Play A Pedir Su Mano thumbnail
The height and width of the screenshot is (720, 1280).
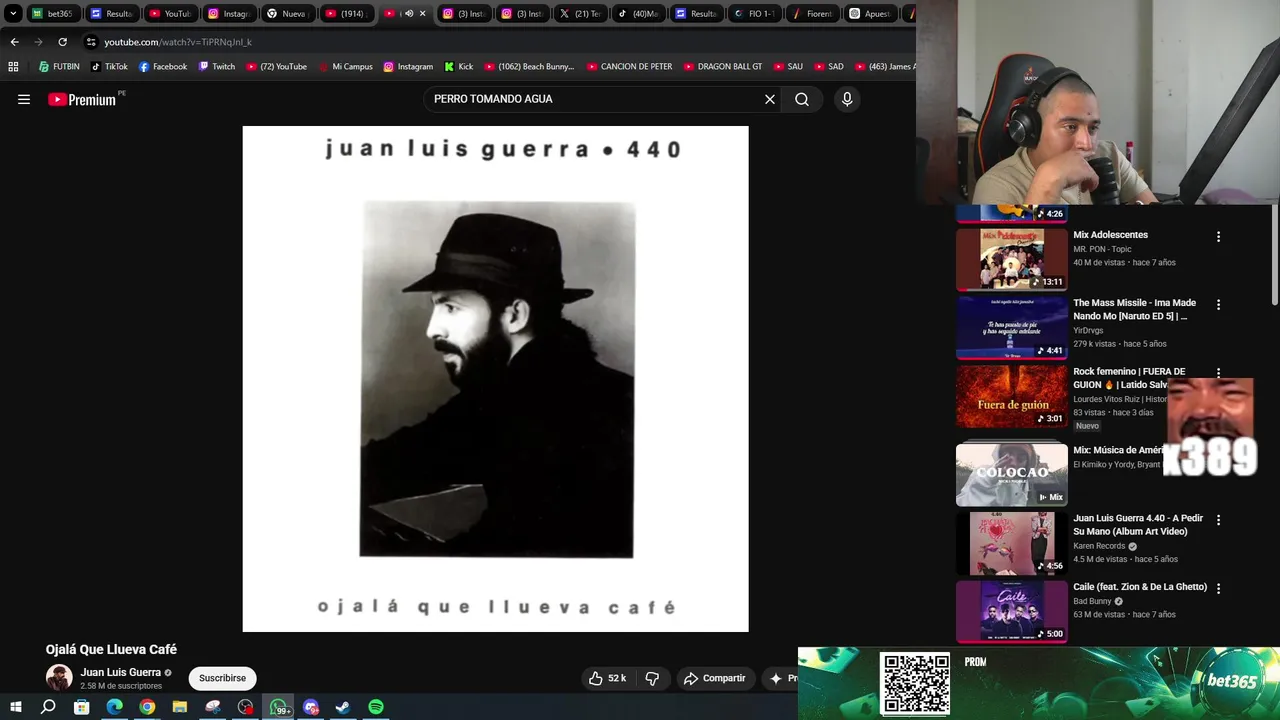point(1011,543)
